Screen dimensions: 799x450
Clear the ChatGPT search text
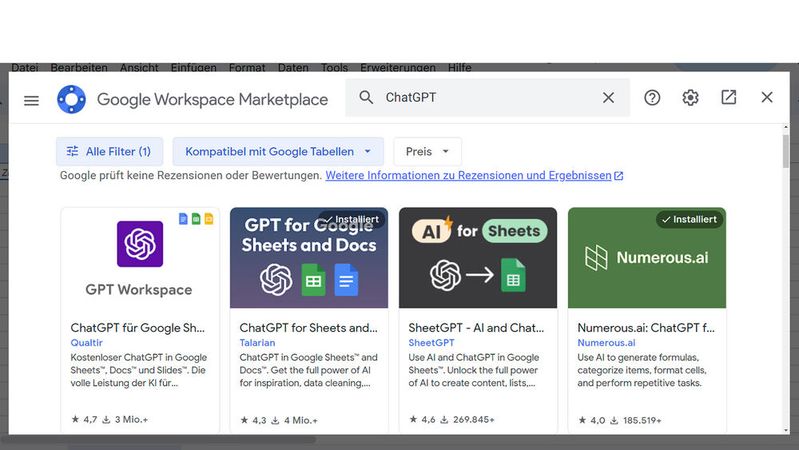coord(608,98)
